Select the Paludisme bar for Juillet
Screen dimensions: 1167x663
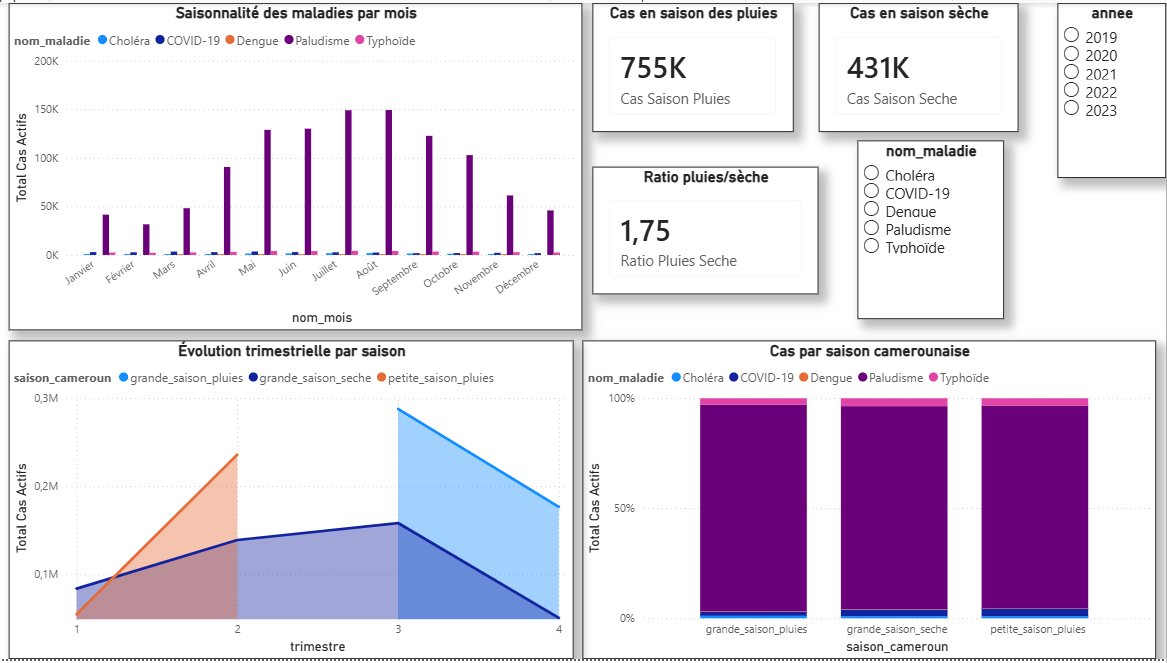[x=348, y=182]
